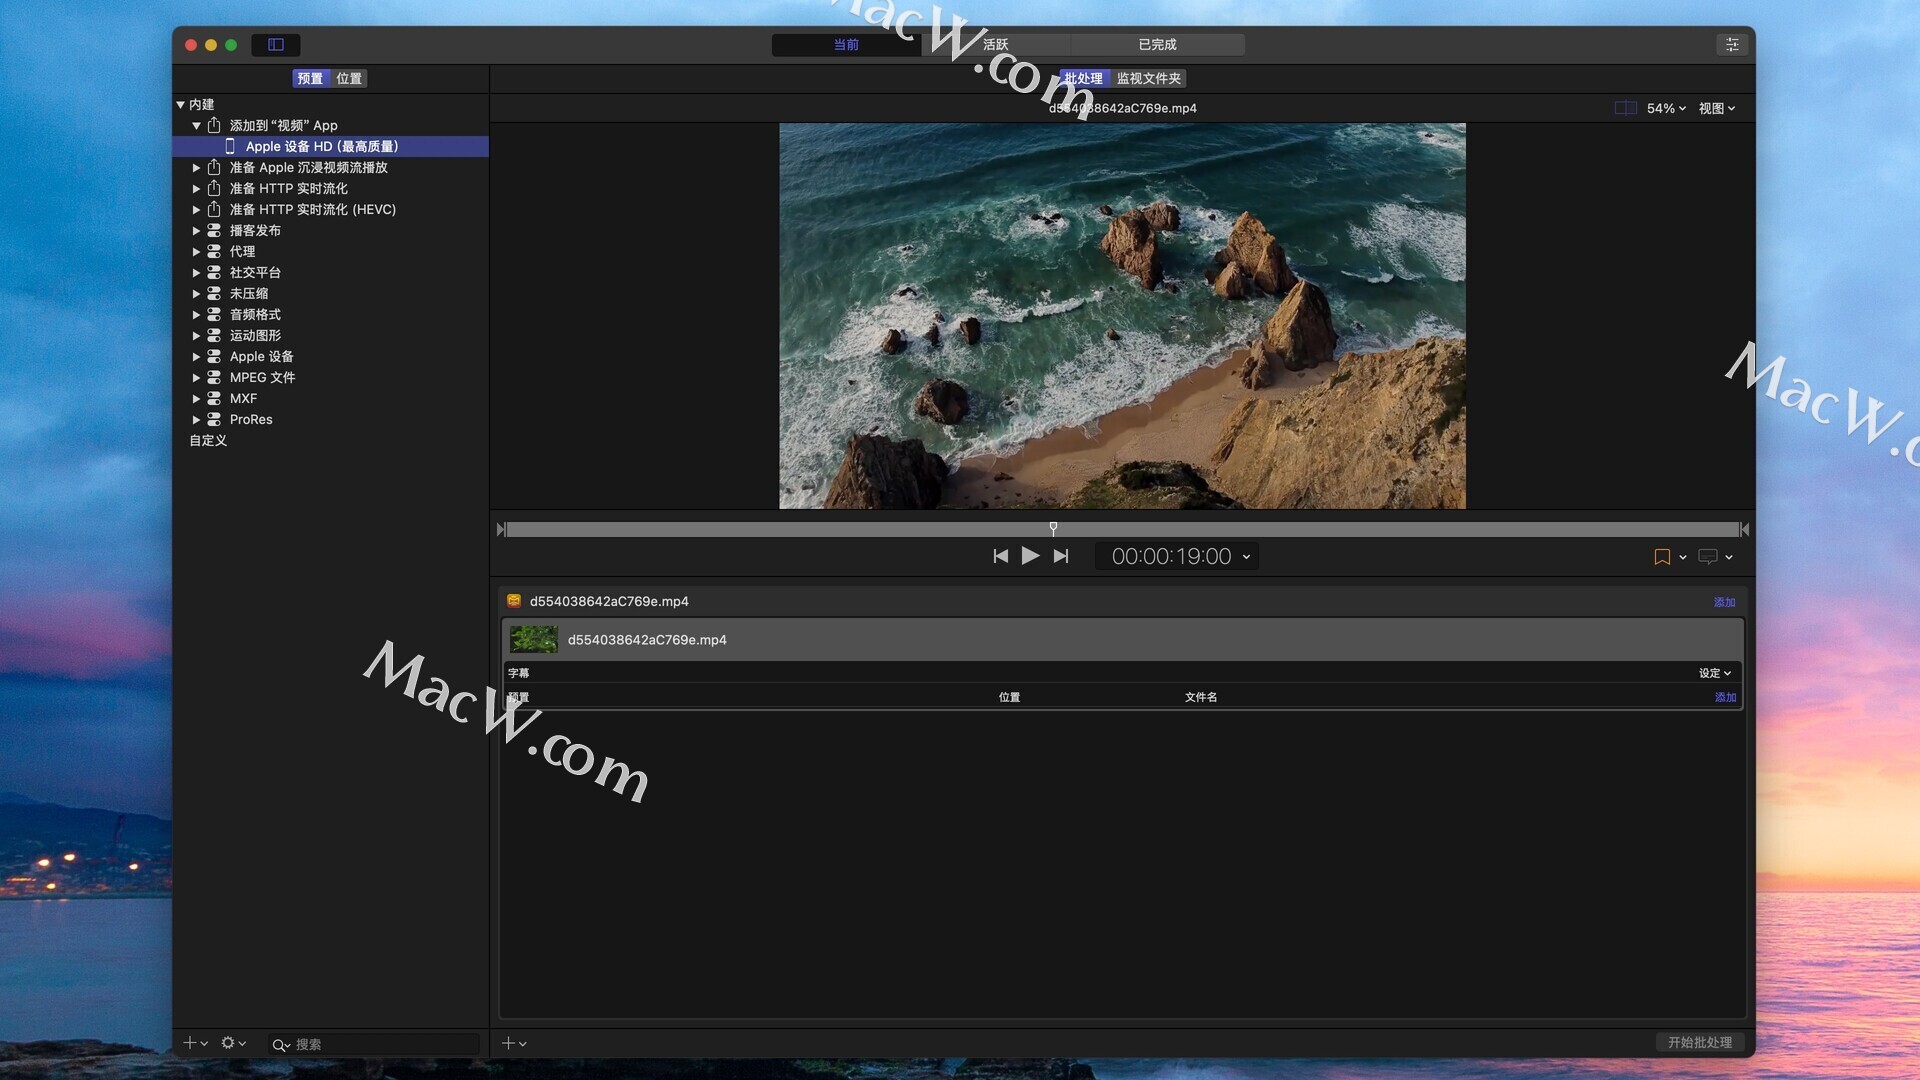Jump to the next frame marker
The image size is (1920, 1080).
[1061, 556]
